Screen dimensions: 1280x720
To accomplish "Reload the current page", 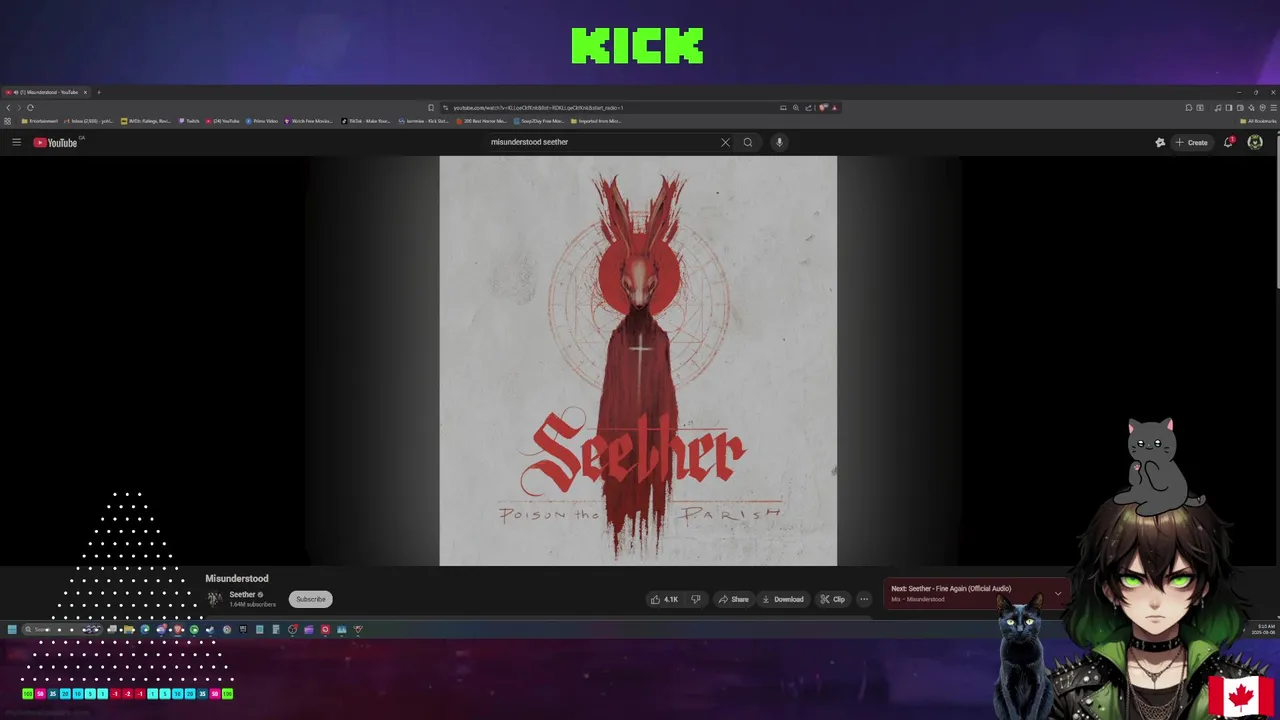I will click(30, 107).
